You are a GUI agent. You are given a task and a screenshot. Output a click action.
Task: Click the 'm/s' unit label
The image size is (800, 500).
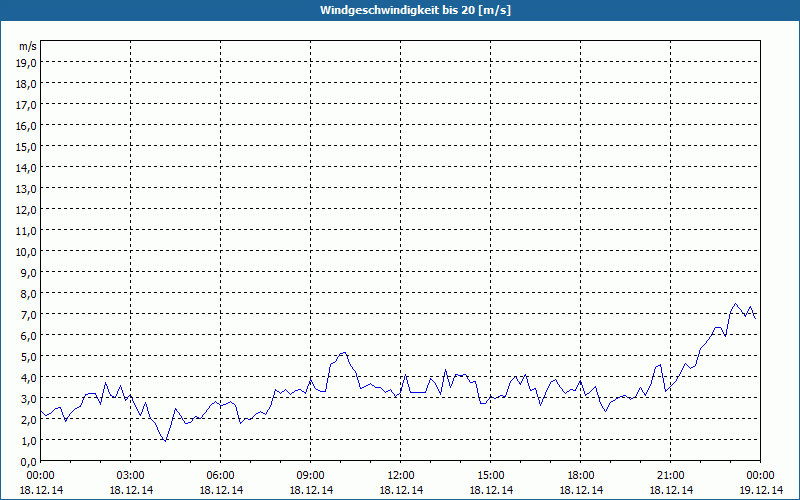click(x=28, y=46)
